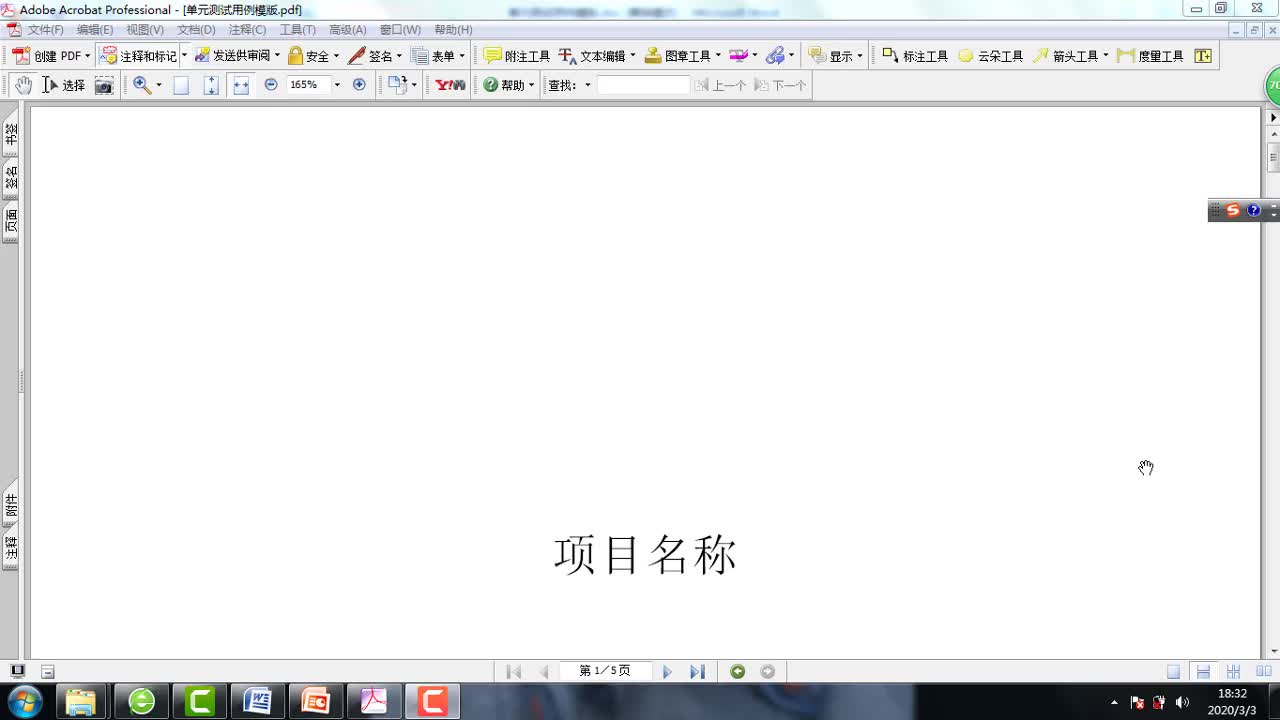Toggle Fit Width view
Image resolution: width=1280 pixels, height=720 pixels.
(240, 85)
